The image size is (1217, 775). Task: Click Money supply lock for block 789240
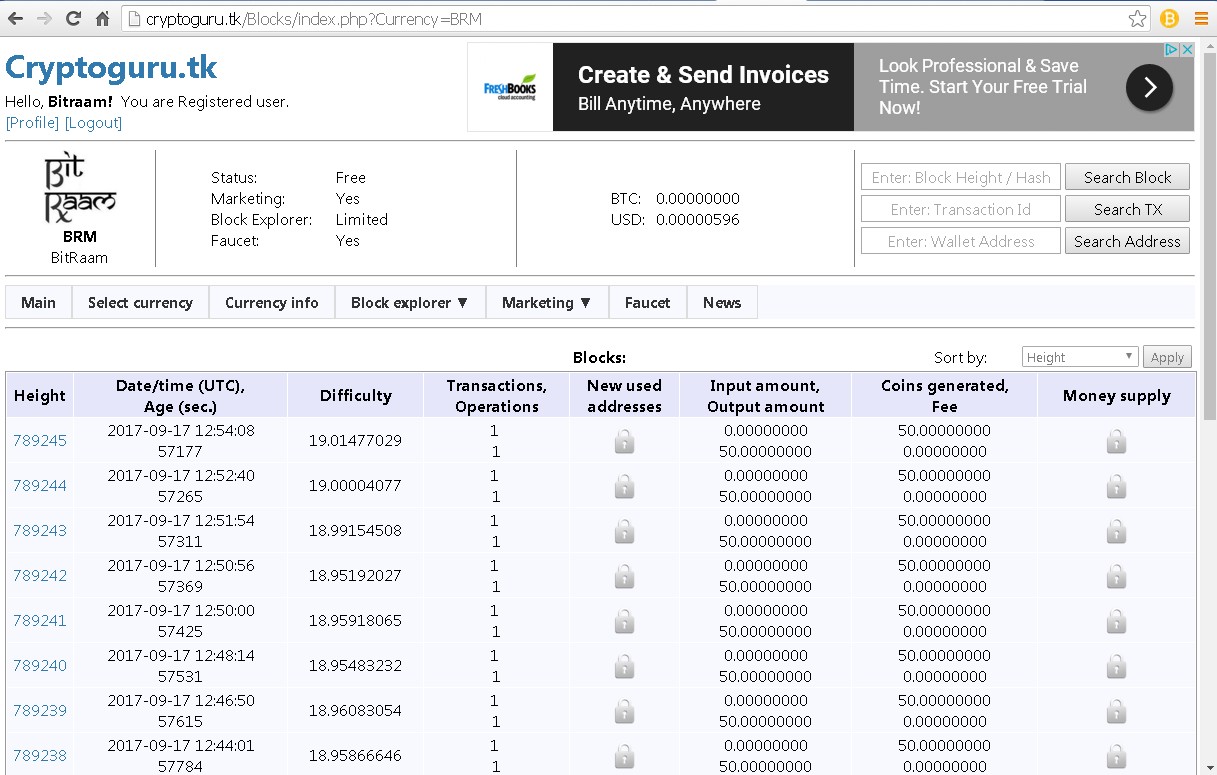point(1116,666)
